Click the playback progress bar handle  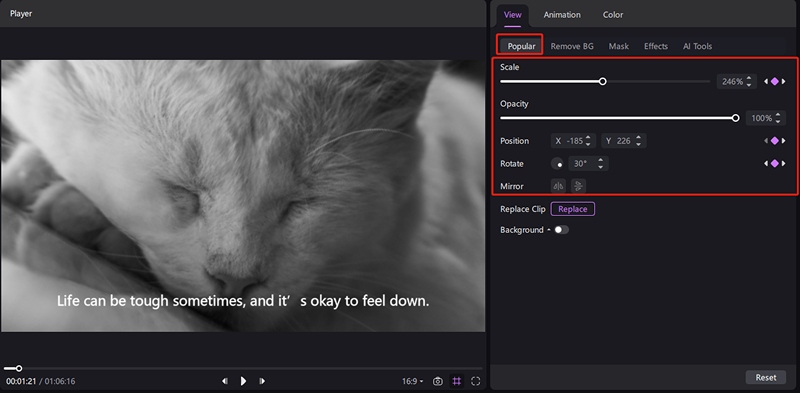pyautogui.click(x=19, y=368)
